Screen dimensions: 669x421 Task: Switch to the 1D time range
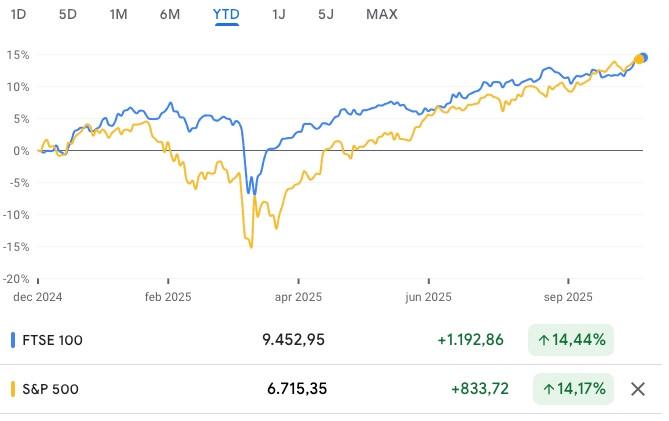[x=18, y=14]
